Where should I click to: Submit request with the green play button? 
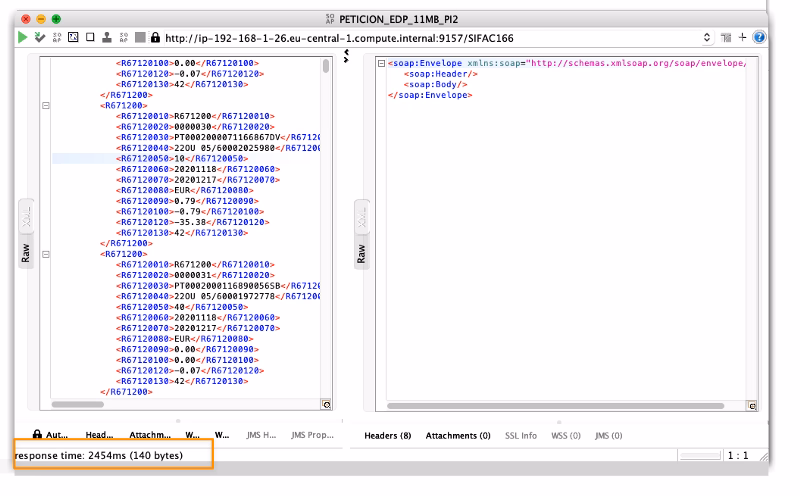pos(22,37)
